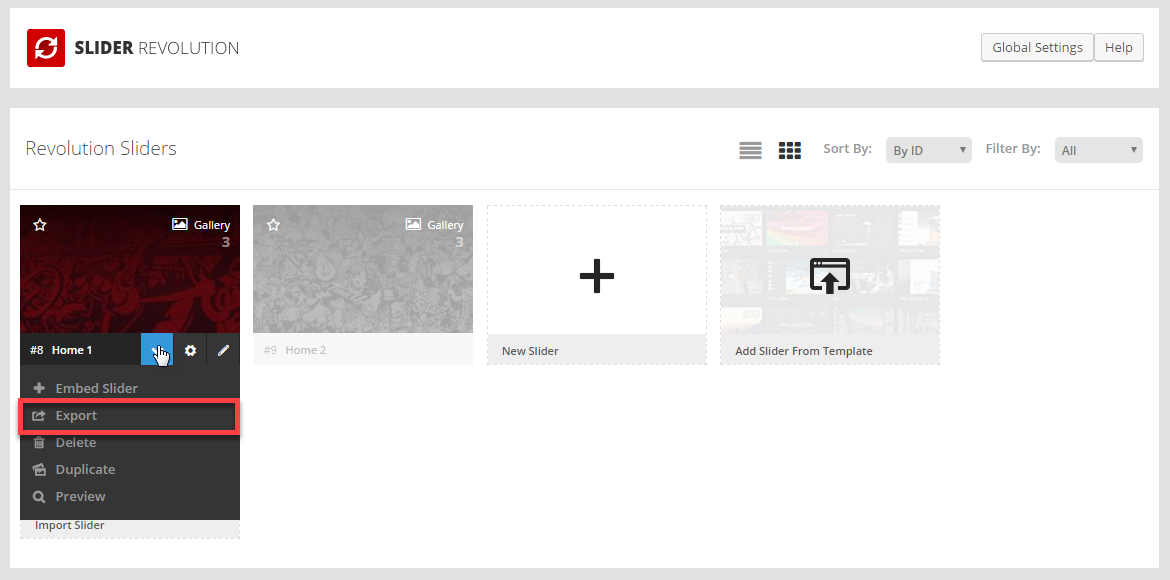This screenshot has height=580, width=1170.
Task: Open the Sort By dropdown
Action: (928, 150)
